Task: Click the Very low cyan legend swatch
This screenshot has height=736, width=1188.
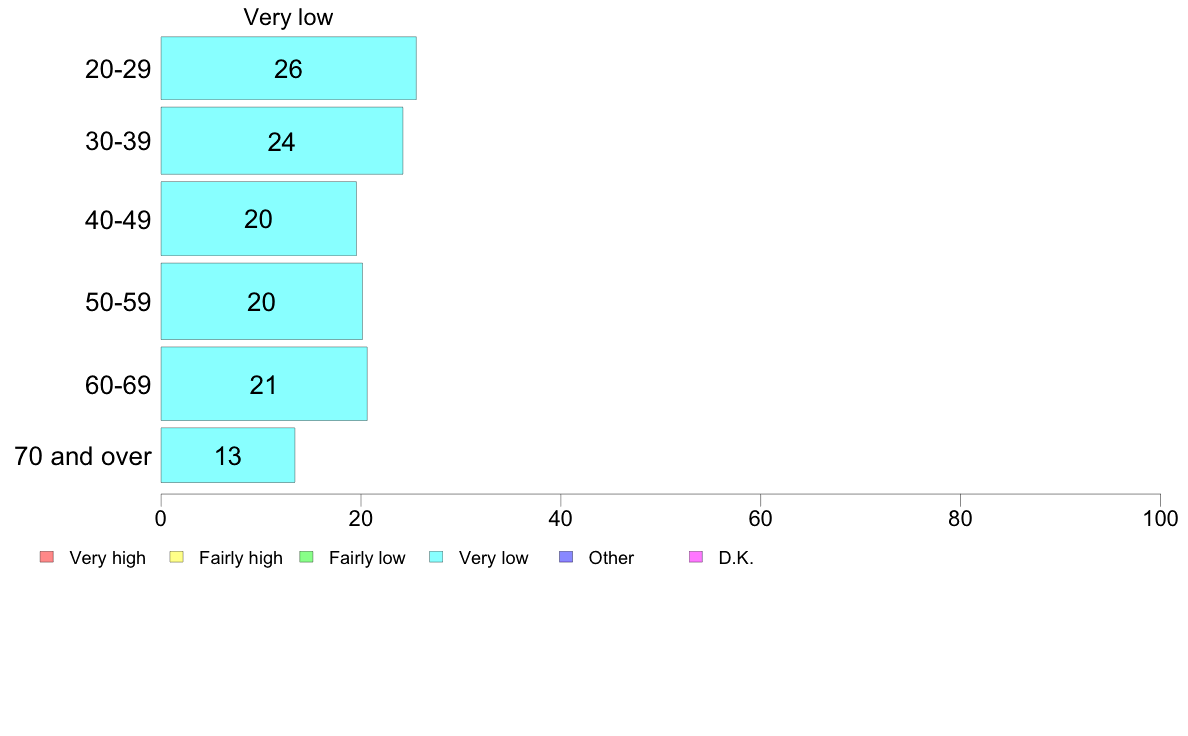Action: 436,557
